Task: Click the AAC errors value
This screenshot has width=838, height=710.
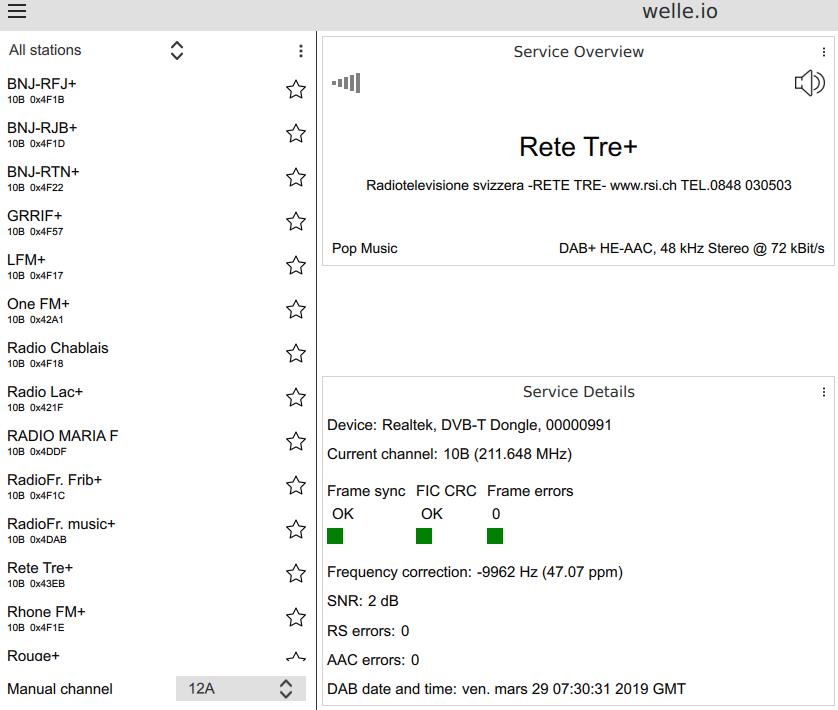Action: [415, 660]
